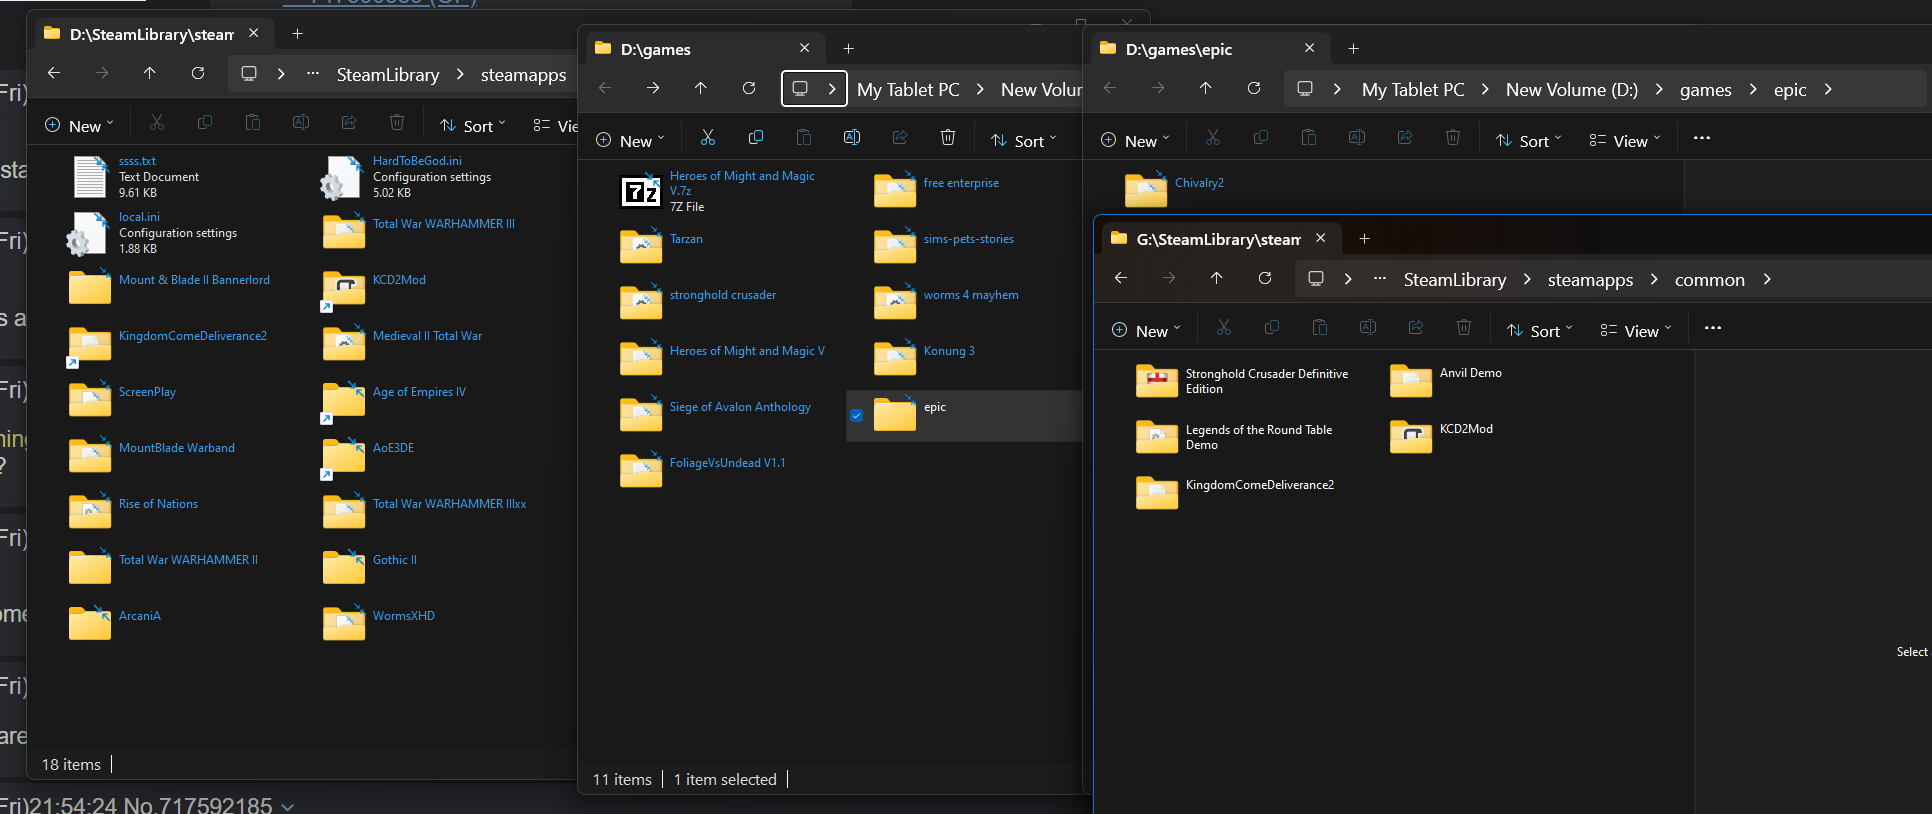1932x814 pixels.
Task: Select the Gothic II folder
Action: [370, 567]
